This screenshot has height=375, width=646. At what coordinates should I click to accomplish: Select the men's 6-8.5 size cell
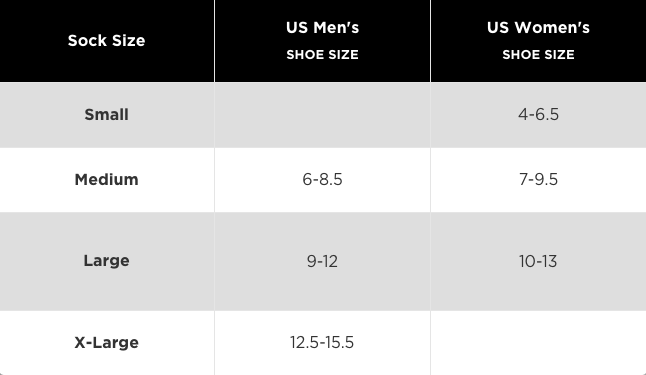(322, 180)
